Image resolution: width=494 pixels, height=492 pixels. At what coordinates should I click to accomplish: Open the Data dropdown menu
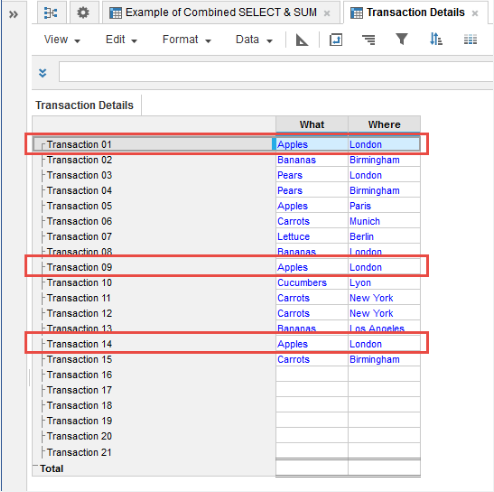pyautogui.click(x=254, y=40)
